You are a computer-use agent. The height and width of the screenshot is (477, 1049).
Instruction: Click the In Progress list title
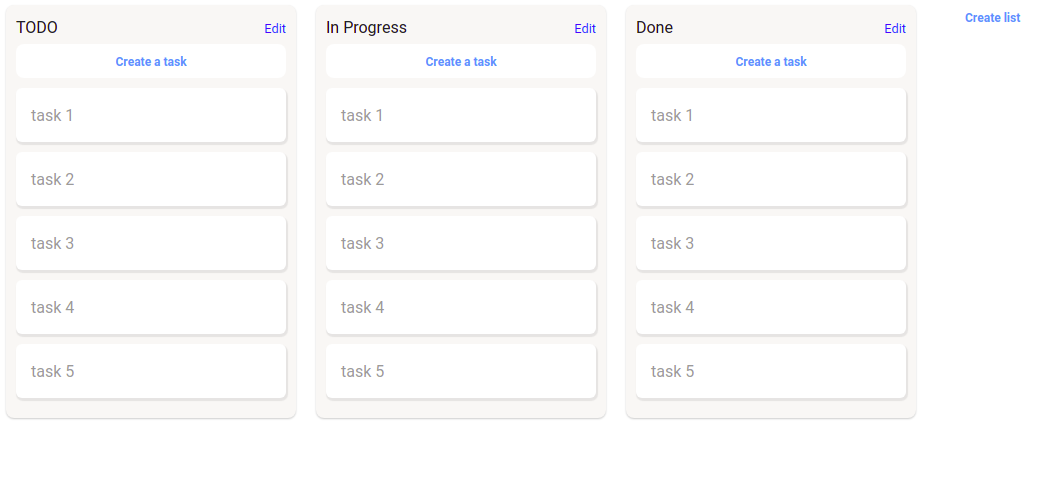click(366, 28)
